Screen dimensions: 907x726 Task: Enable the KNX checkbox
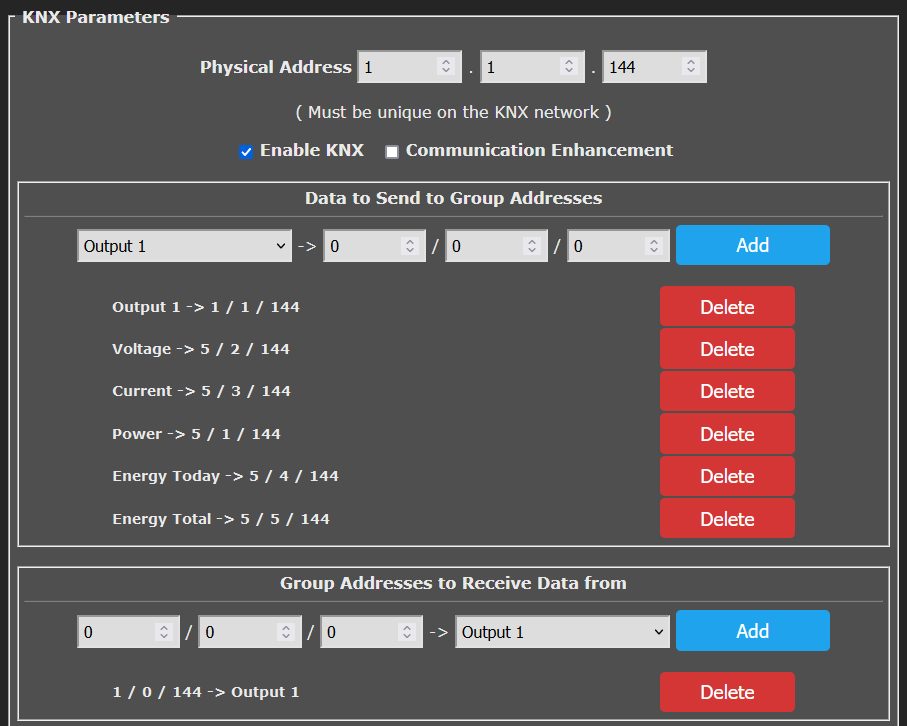(246, 151)
